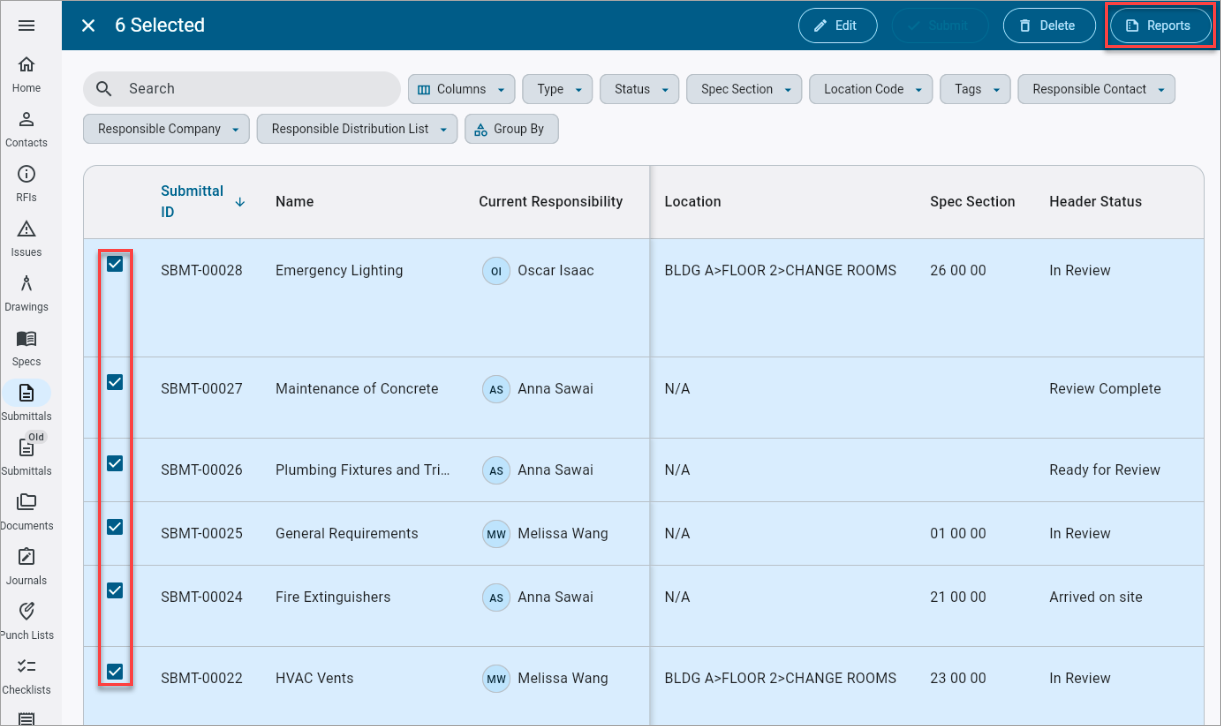Click MW avatar in SBMT-00025 row
Image resolution: width=1221 pixels, height=726 pixels.
tap(496, 534)
